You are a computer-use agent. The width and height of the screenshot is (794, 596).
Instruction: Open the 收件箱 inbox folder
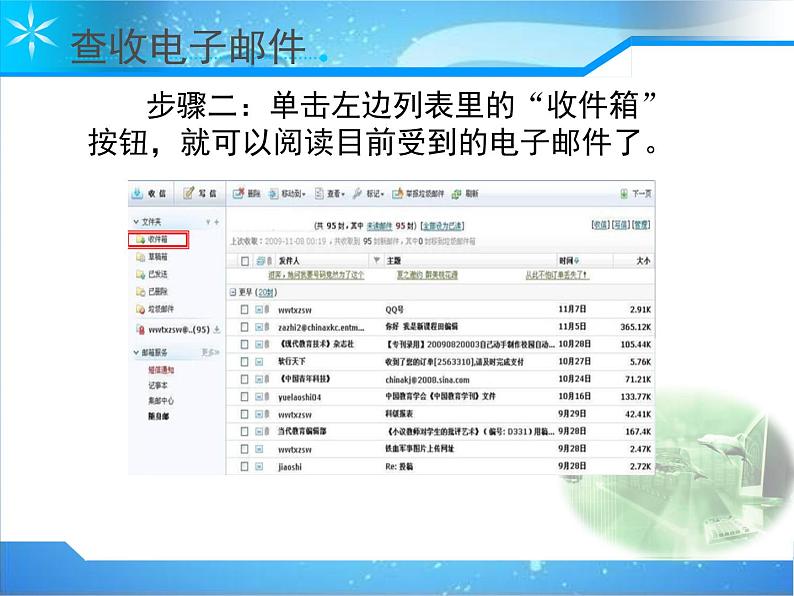[158, 240]
